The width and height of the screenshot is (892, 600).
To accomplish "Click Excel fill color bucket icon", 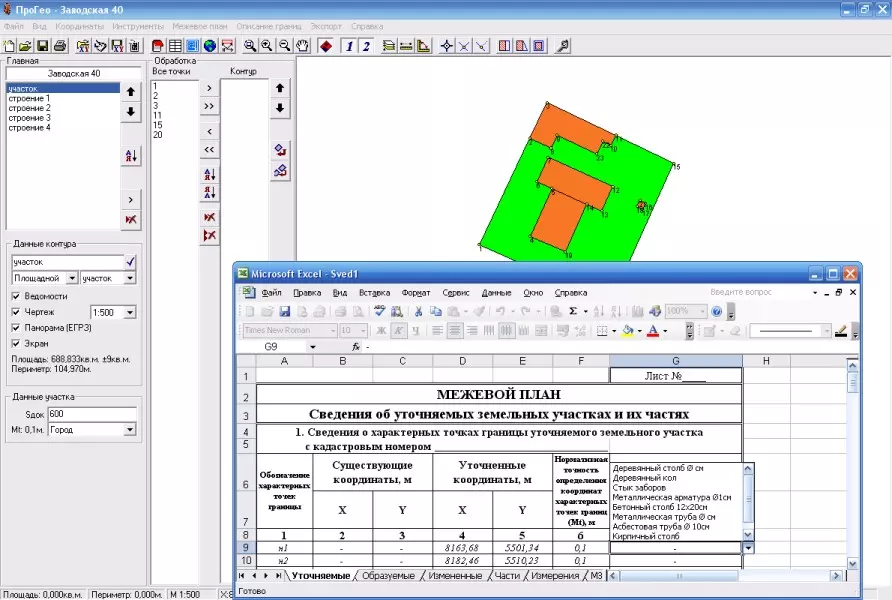I will [627, 330].
